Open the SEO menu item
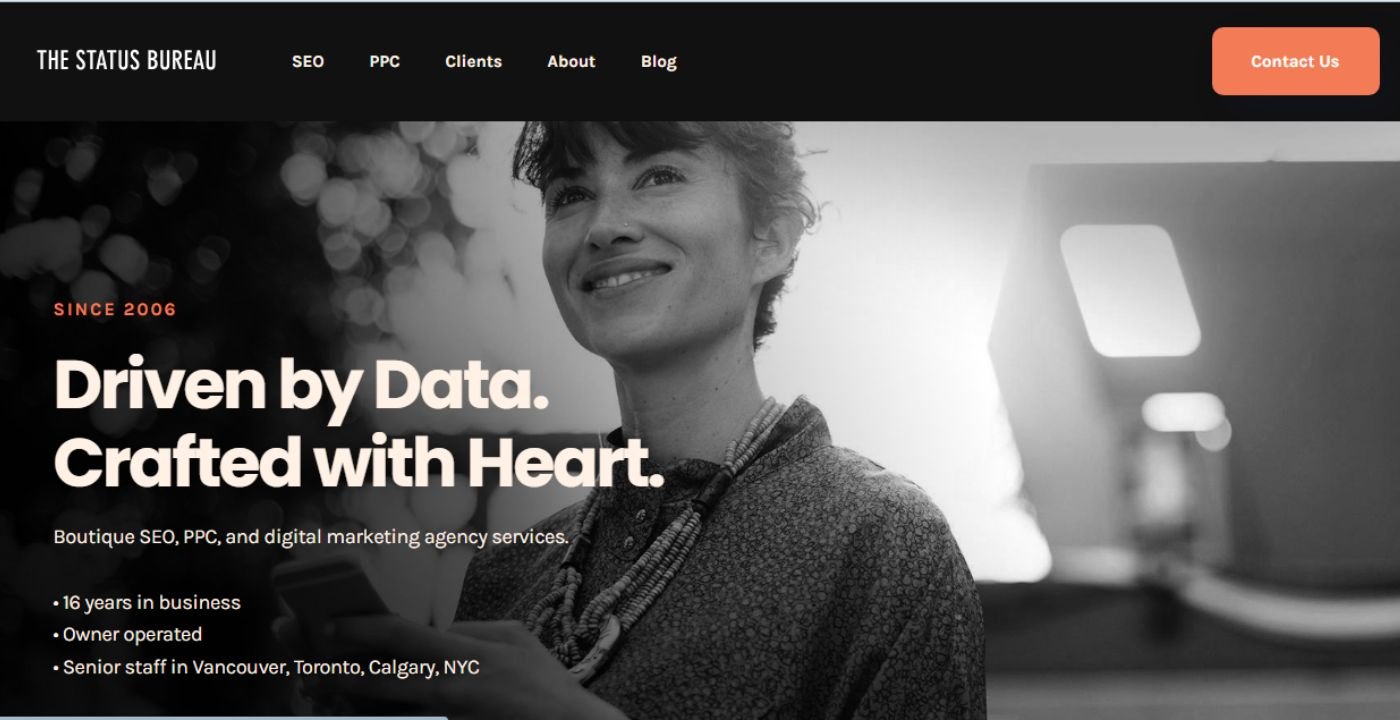Viewport: 1400px width, 720px height. click(308, 61)
